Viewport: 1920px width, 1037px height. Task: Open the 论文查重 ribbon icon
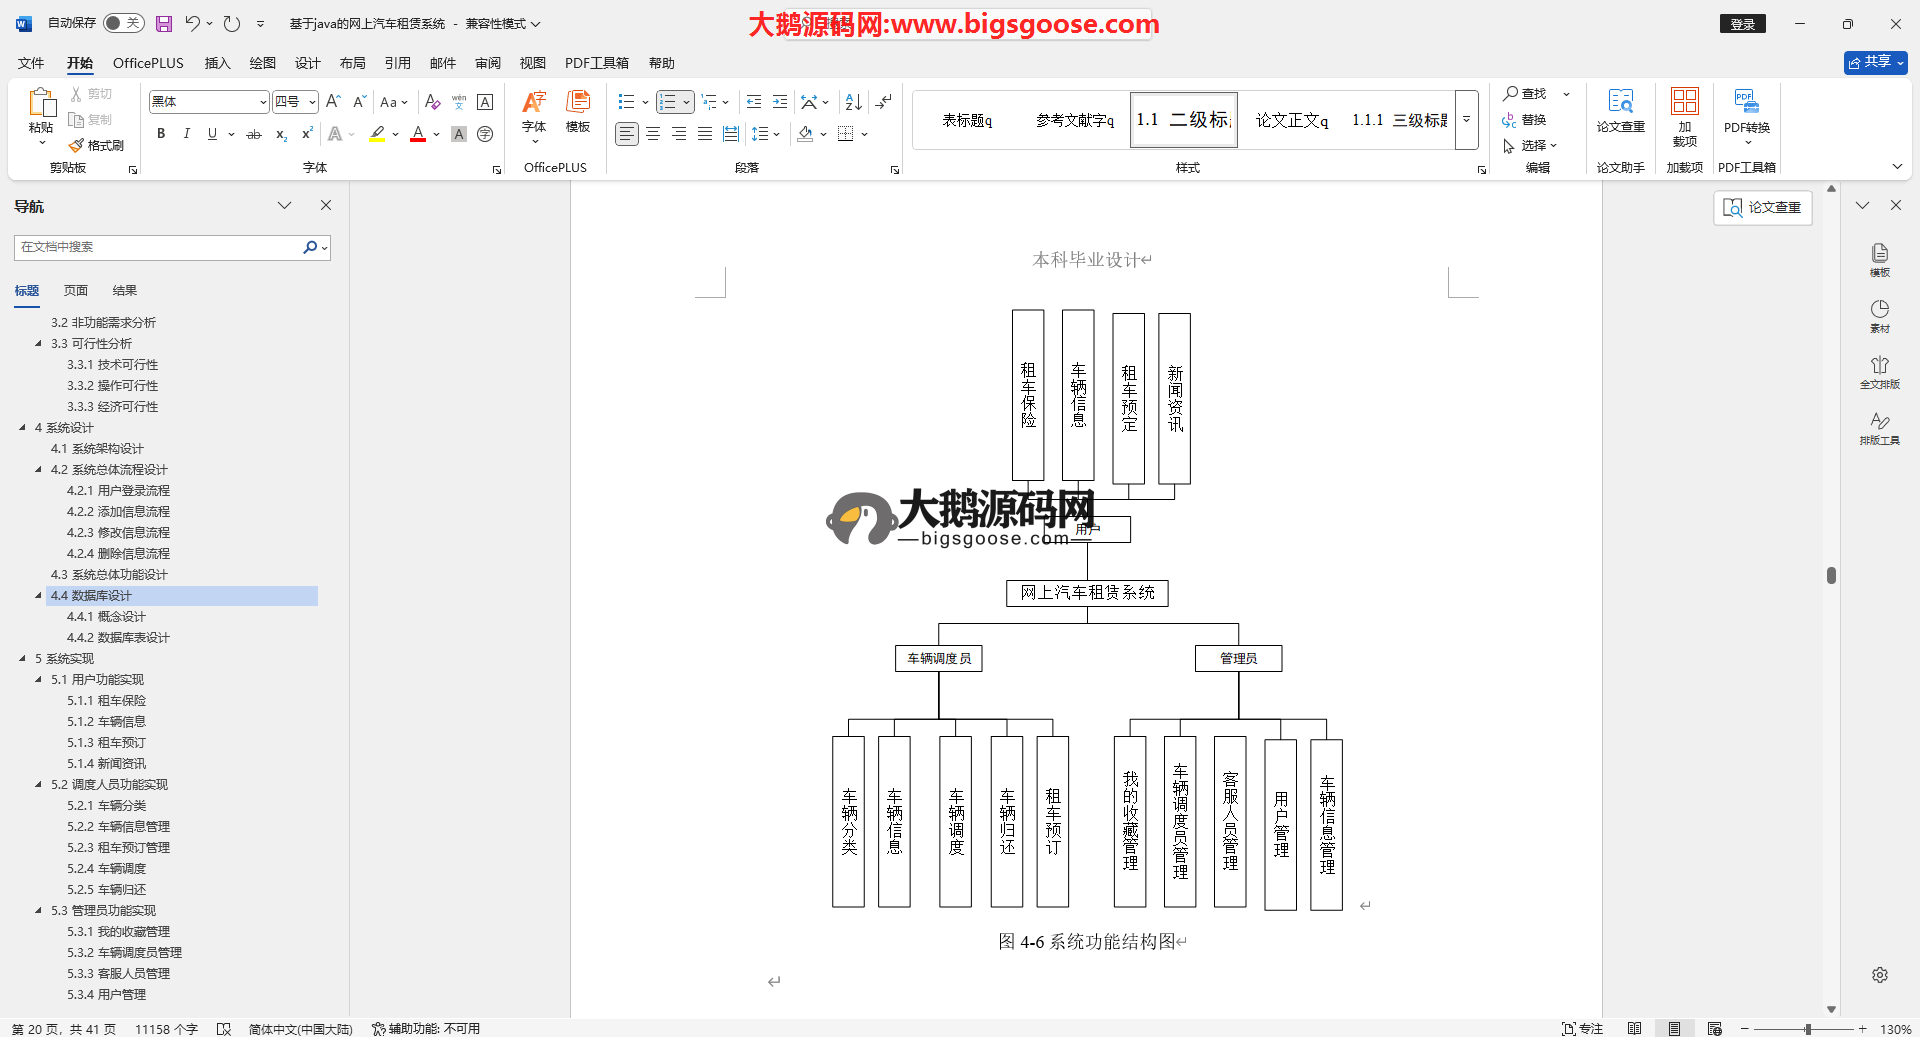1620,110
